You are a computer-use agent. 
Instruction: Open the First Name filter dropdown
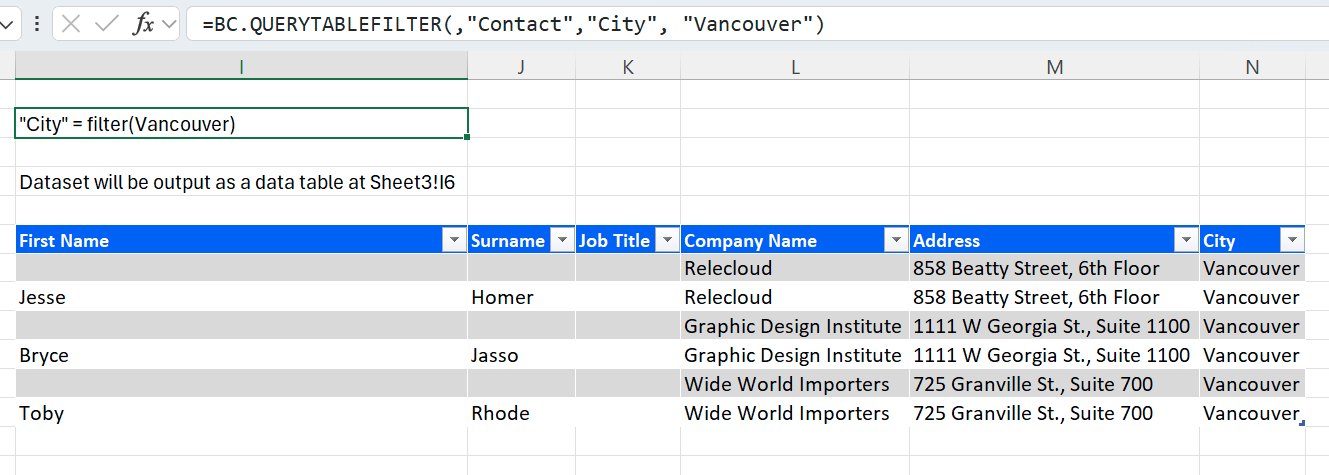pyautogui.click(x=454, y=240)
